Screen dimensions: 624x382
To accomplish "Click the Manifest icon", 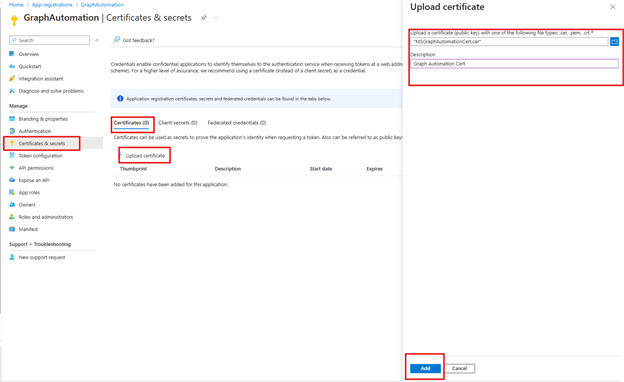I will [12, 229].
